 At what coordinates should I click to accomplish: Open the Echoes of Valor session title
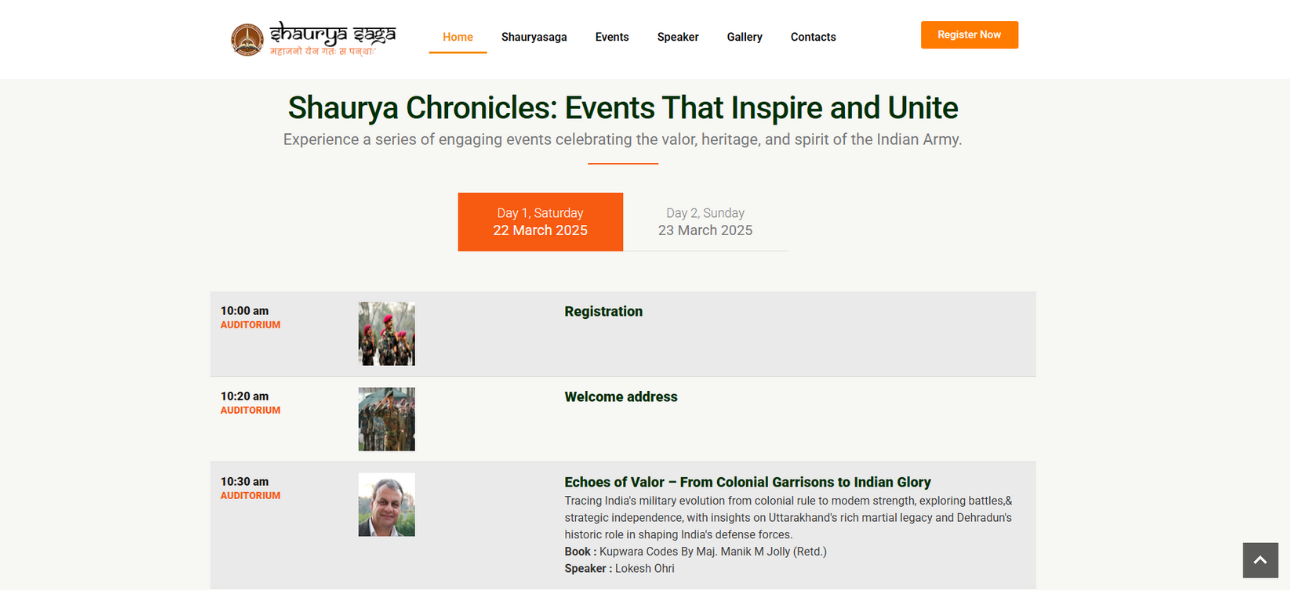[747, 482]
